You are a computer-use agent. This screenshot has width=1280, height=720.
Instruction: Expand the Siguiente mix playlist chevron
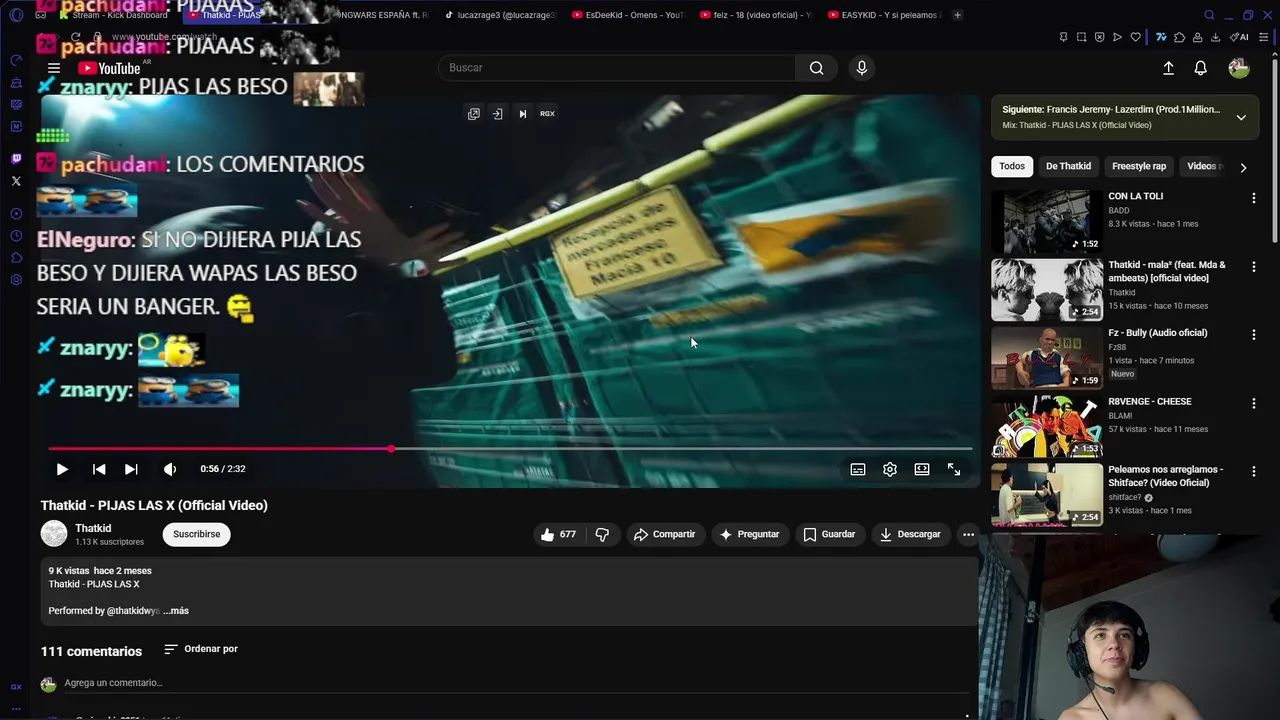pyautogui.click(x=1241, y=118)
